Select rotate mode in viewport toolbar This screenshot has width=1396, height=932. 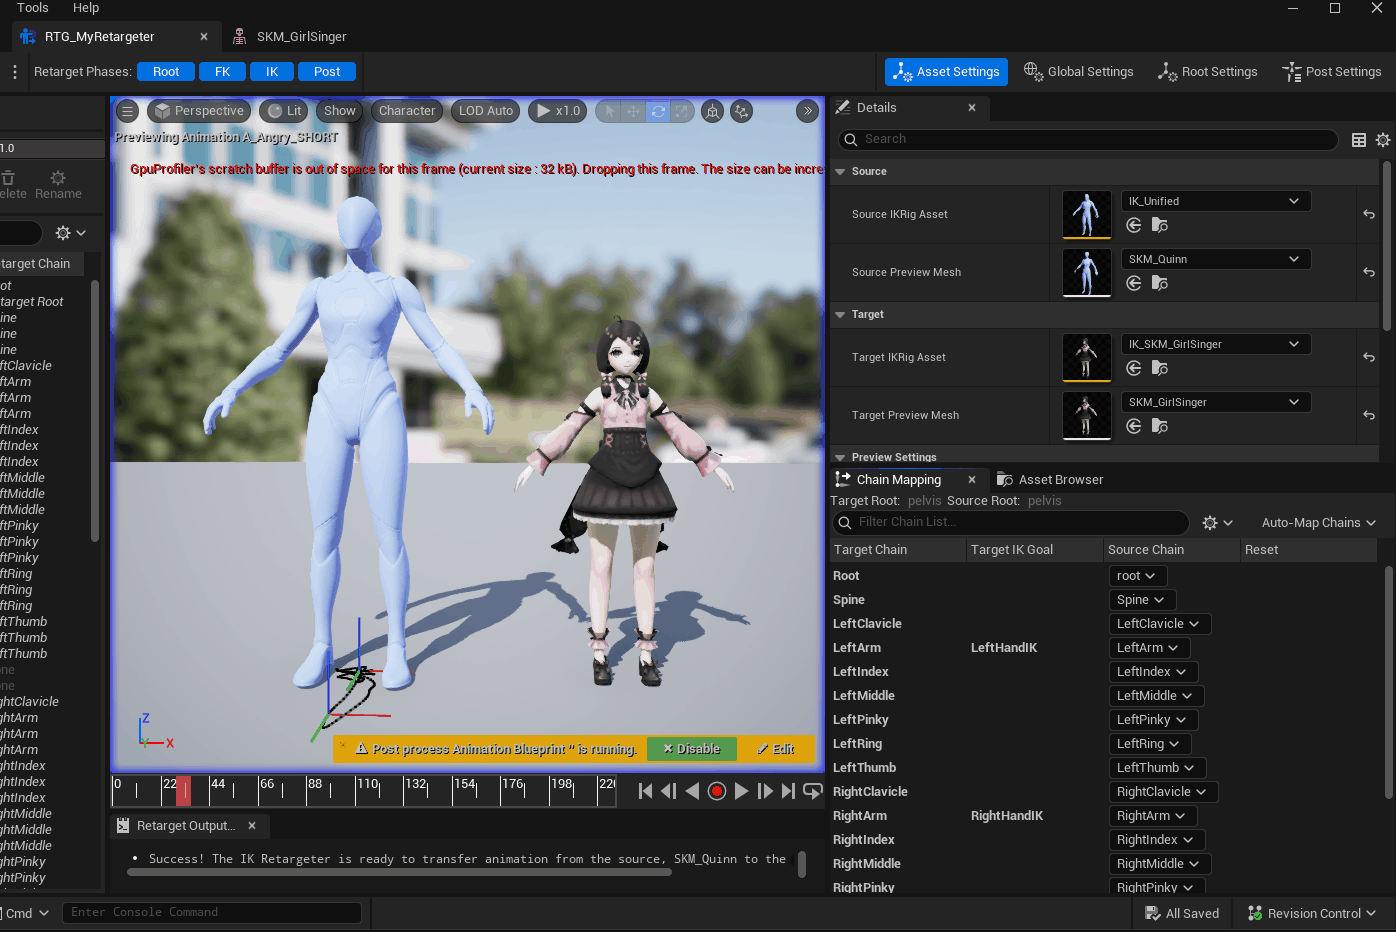[x=658, y=111]
